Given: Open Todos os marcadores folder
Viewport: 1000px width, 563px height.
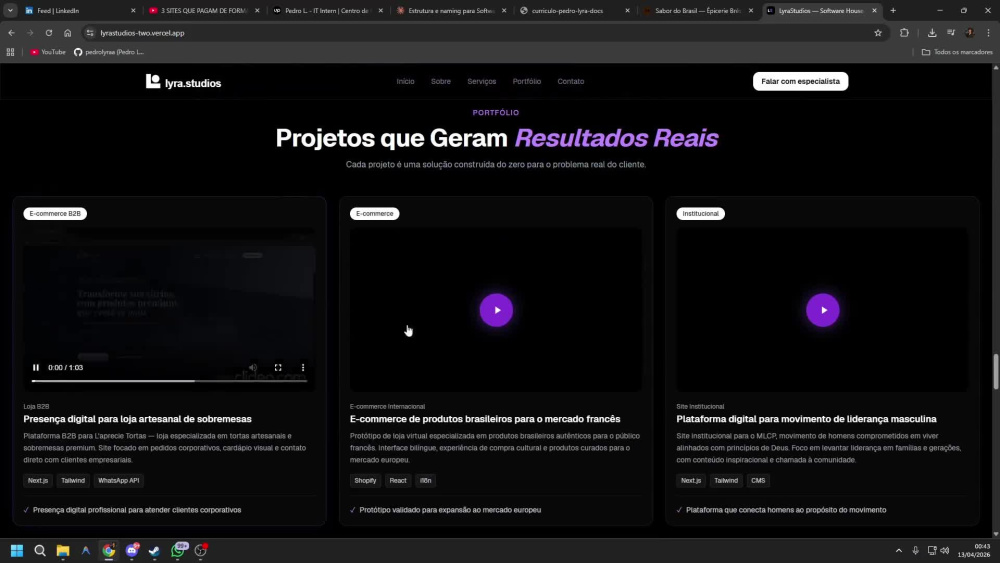Looking at the screenshot, I should point(957,52).
